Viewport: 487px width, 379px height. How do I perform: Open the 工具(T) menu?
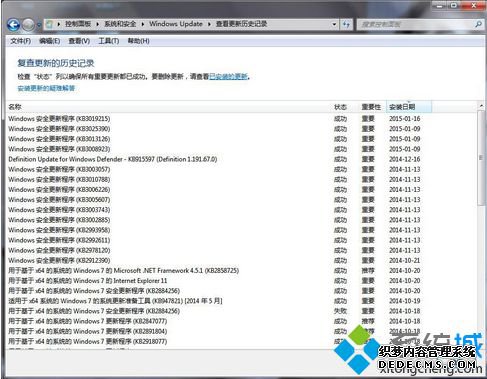(x=108, y=41)
